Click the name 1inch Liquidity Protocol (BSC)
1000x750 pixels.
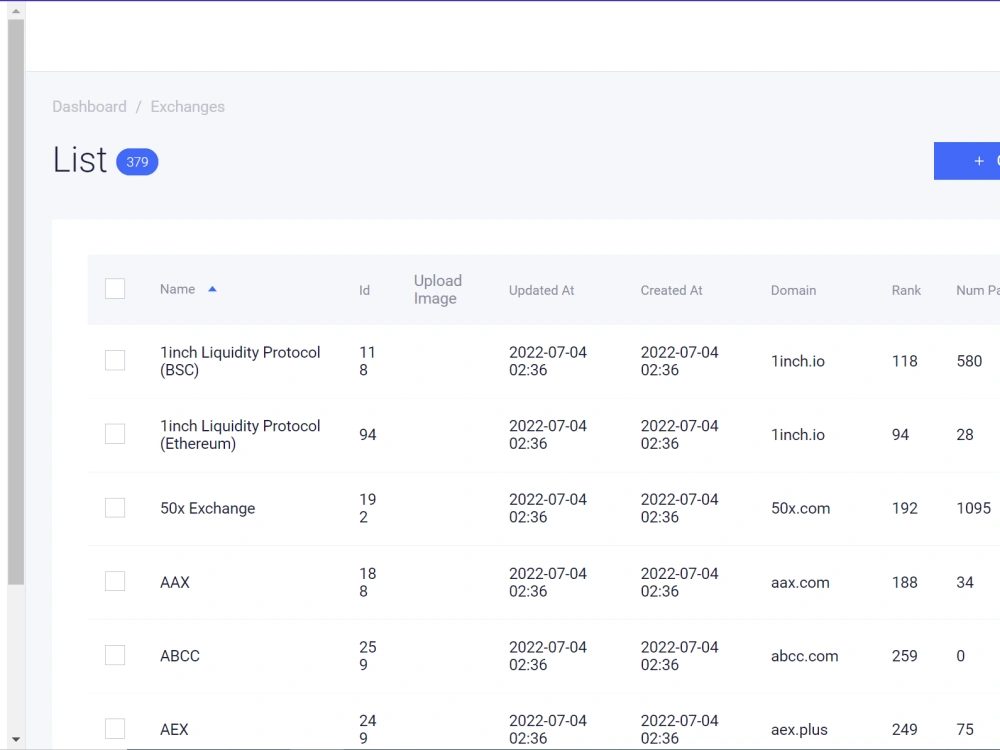[x=240, y=362]
